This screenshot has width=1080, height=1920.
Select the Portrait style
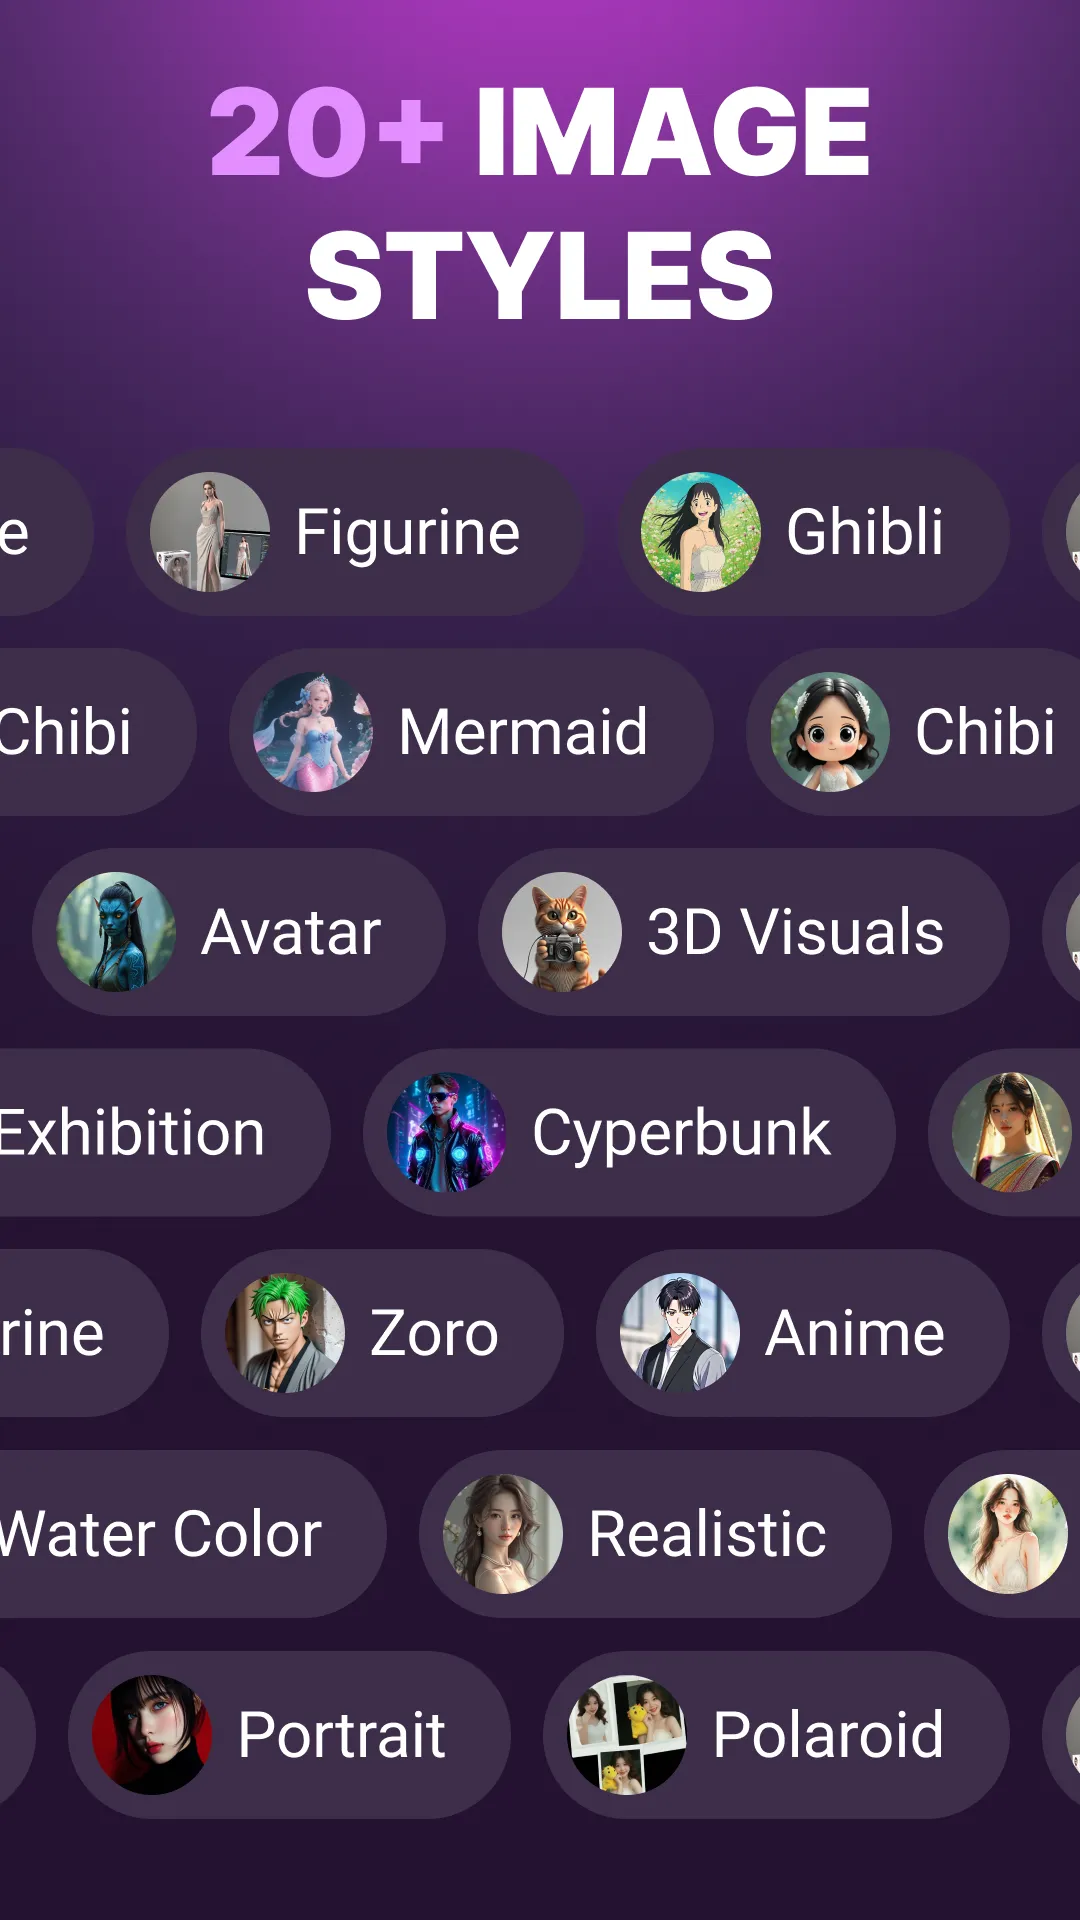[x=289, y=1735]
